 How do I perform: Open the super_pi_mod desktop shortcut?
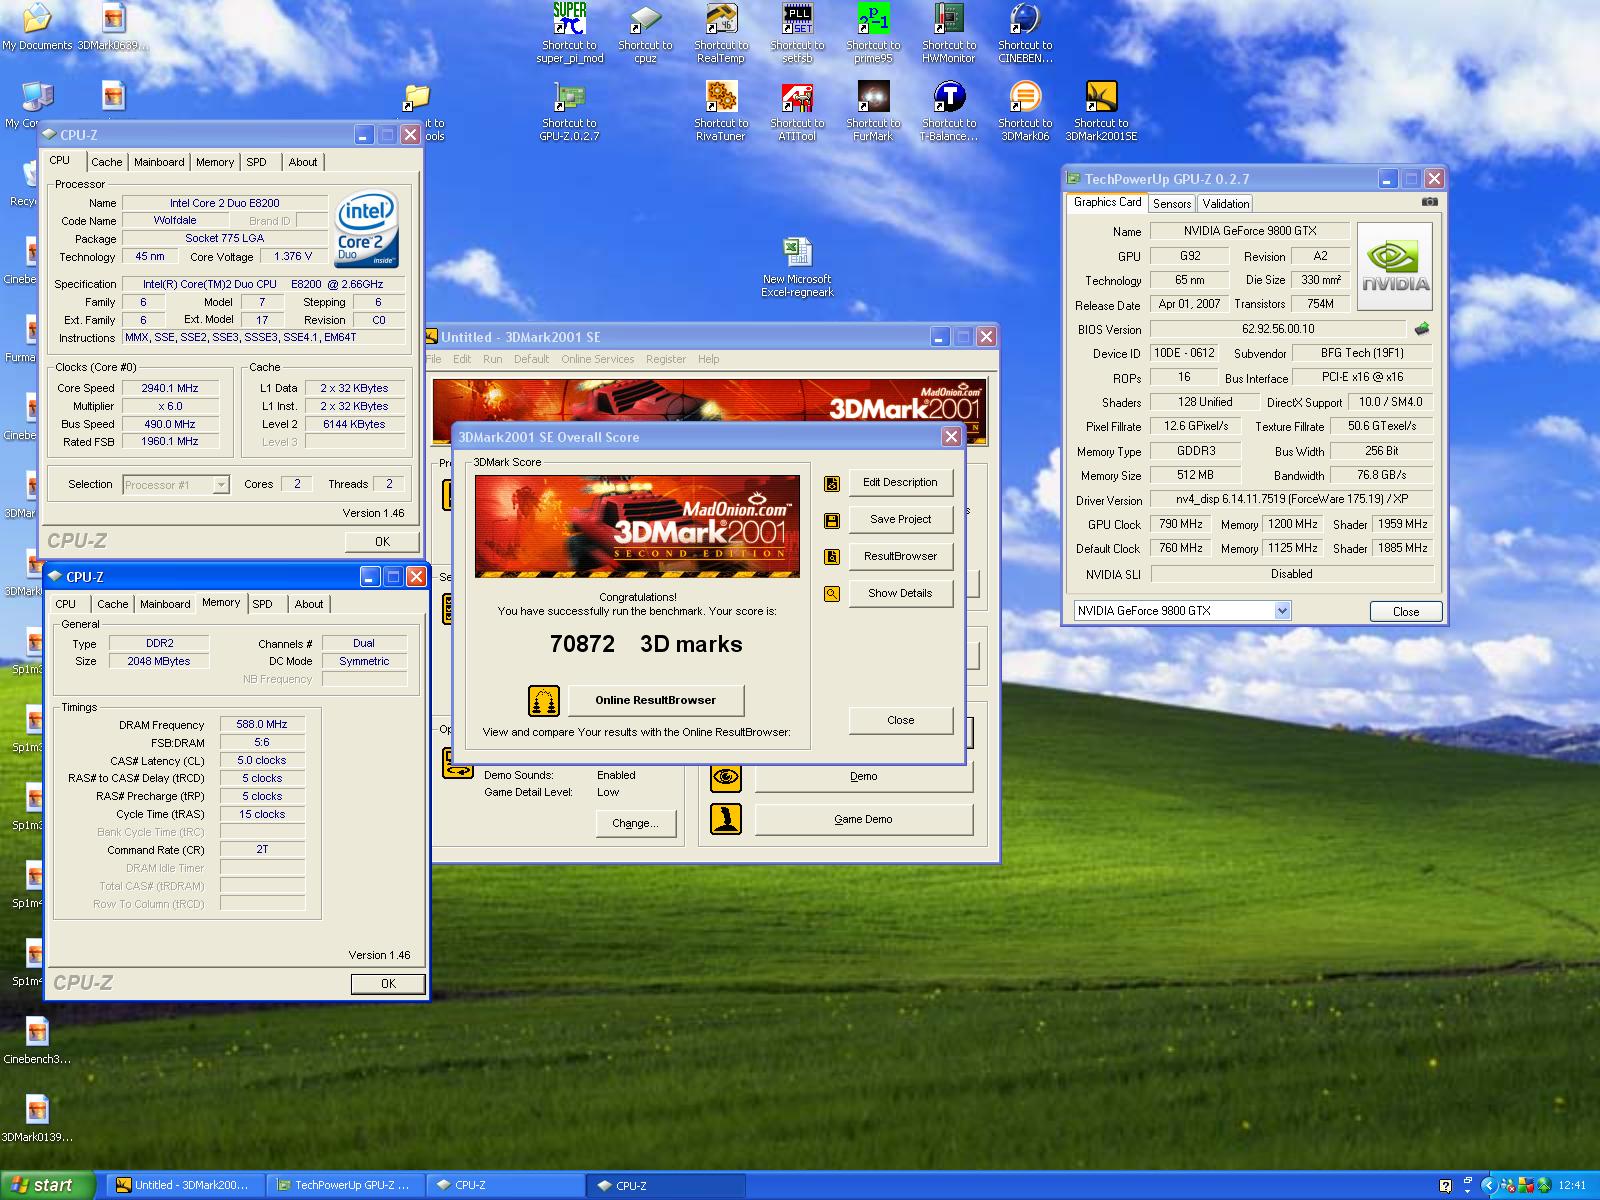pos(569,33)
